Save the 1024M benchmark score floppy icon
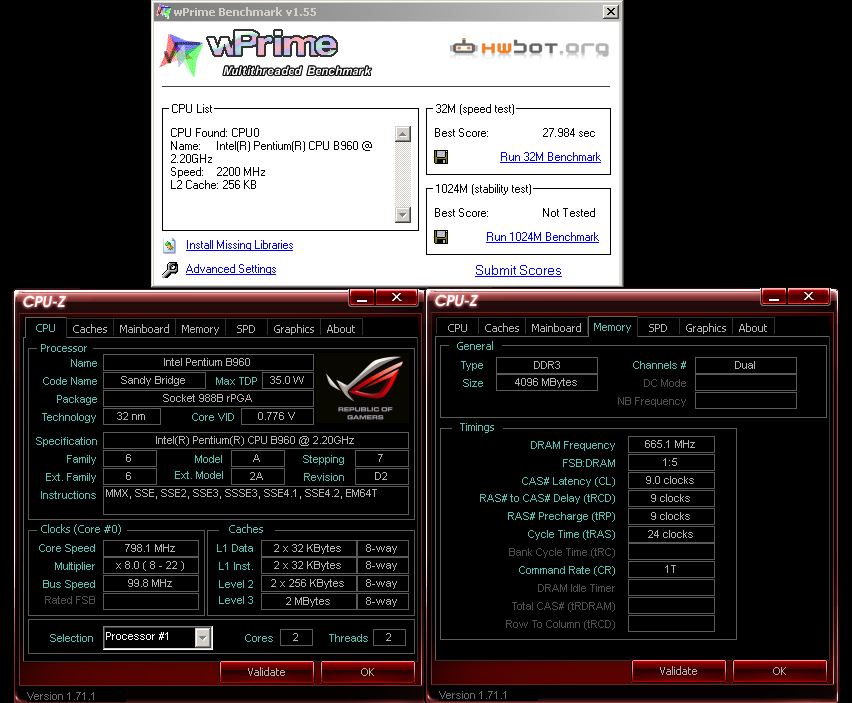This screenshot has width=852, height=703. 441,237
